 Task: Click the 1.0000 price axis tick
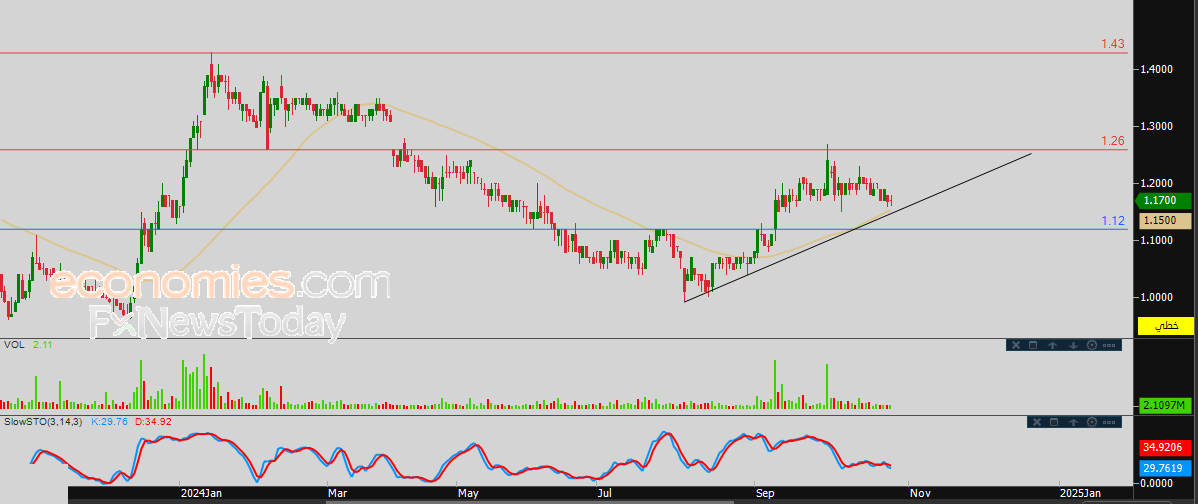[1158, 297]
